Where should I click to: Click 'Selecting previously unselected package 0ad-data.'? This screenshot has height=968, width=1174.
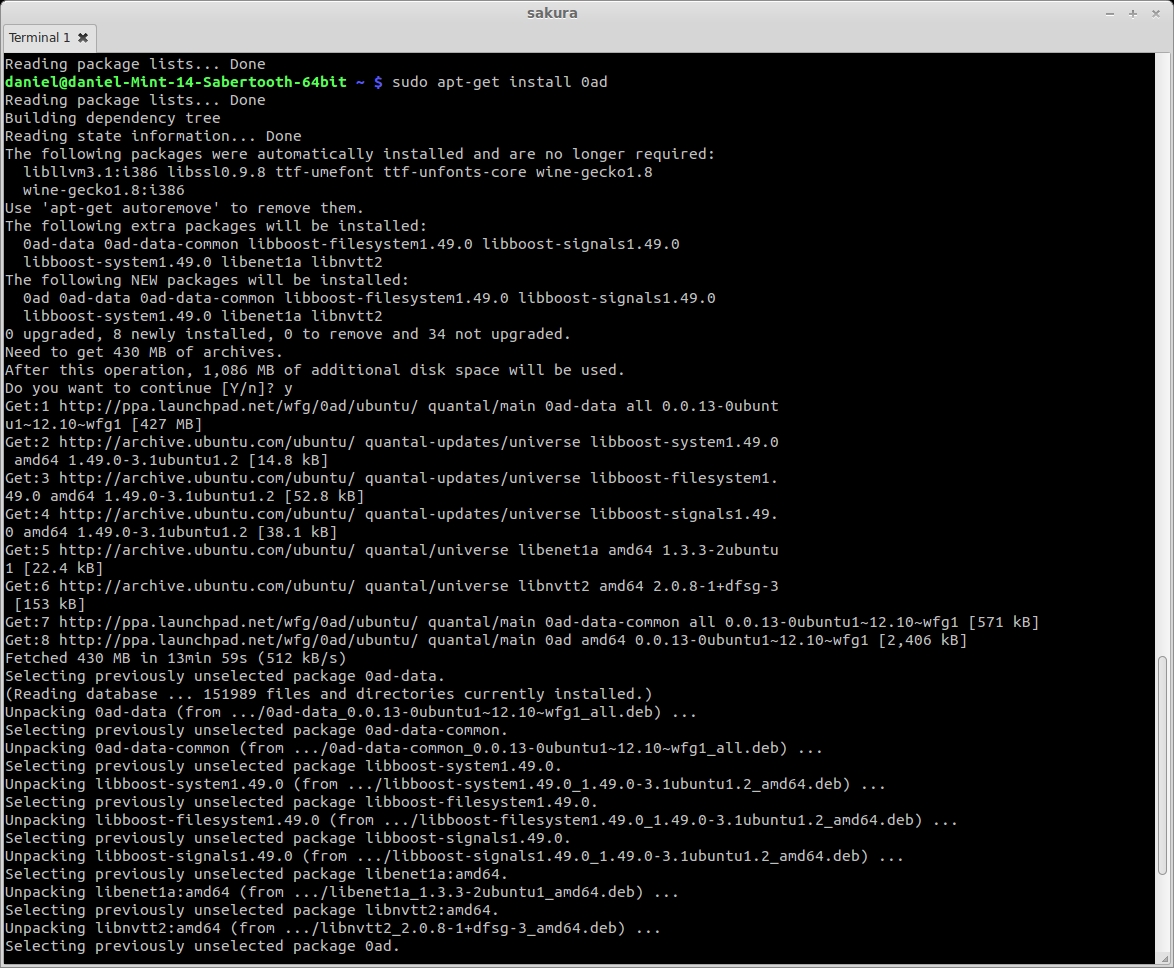(x=225, y=676)
